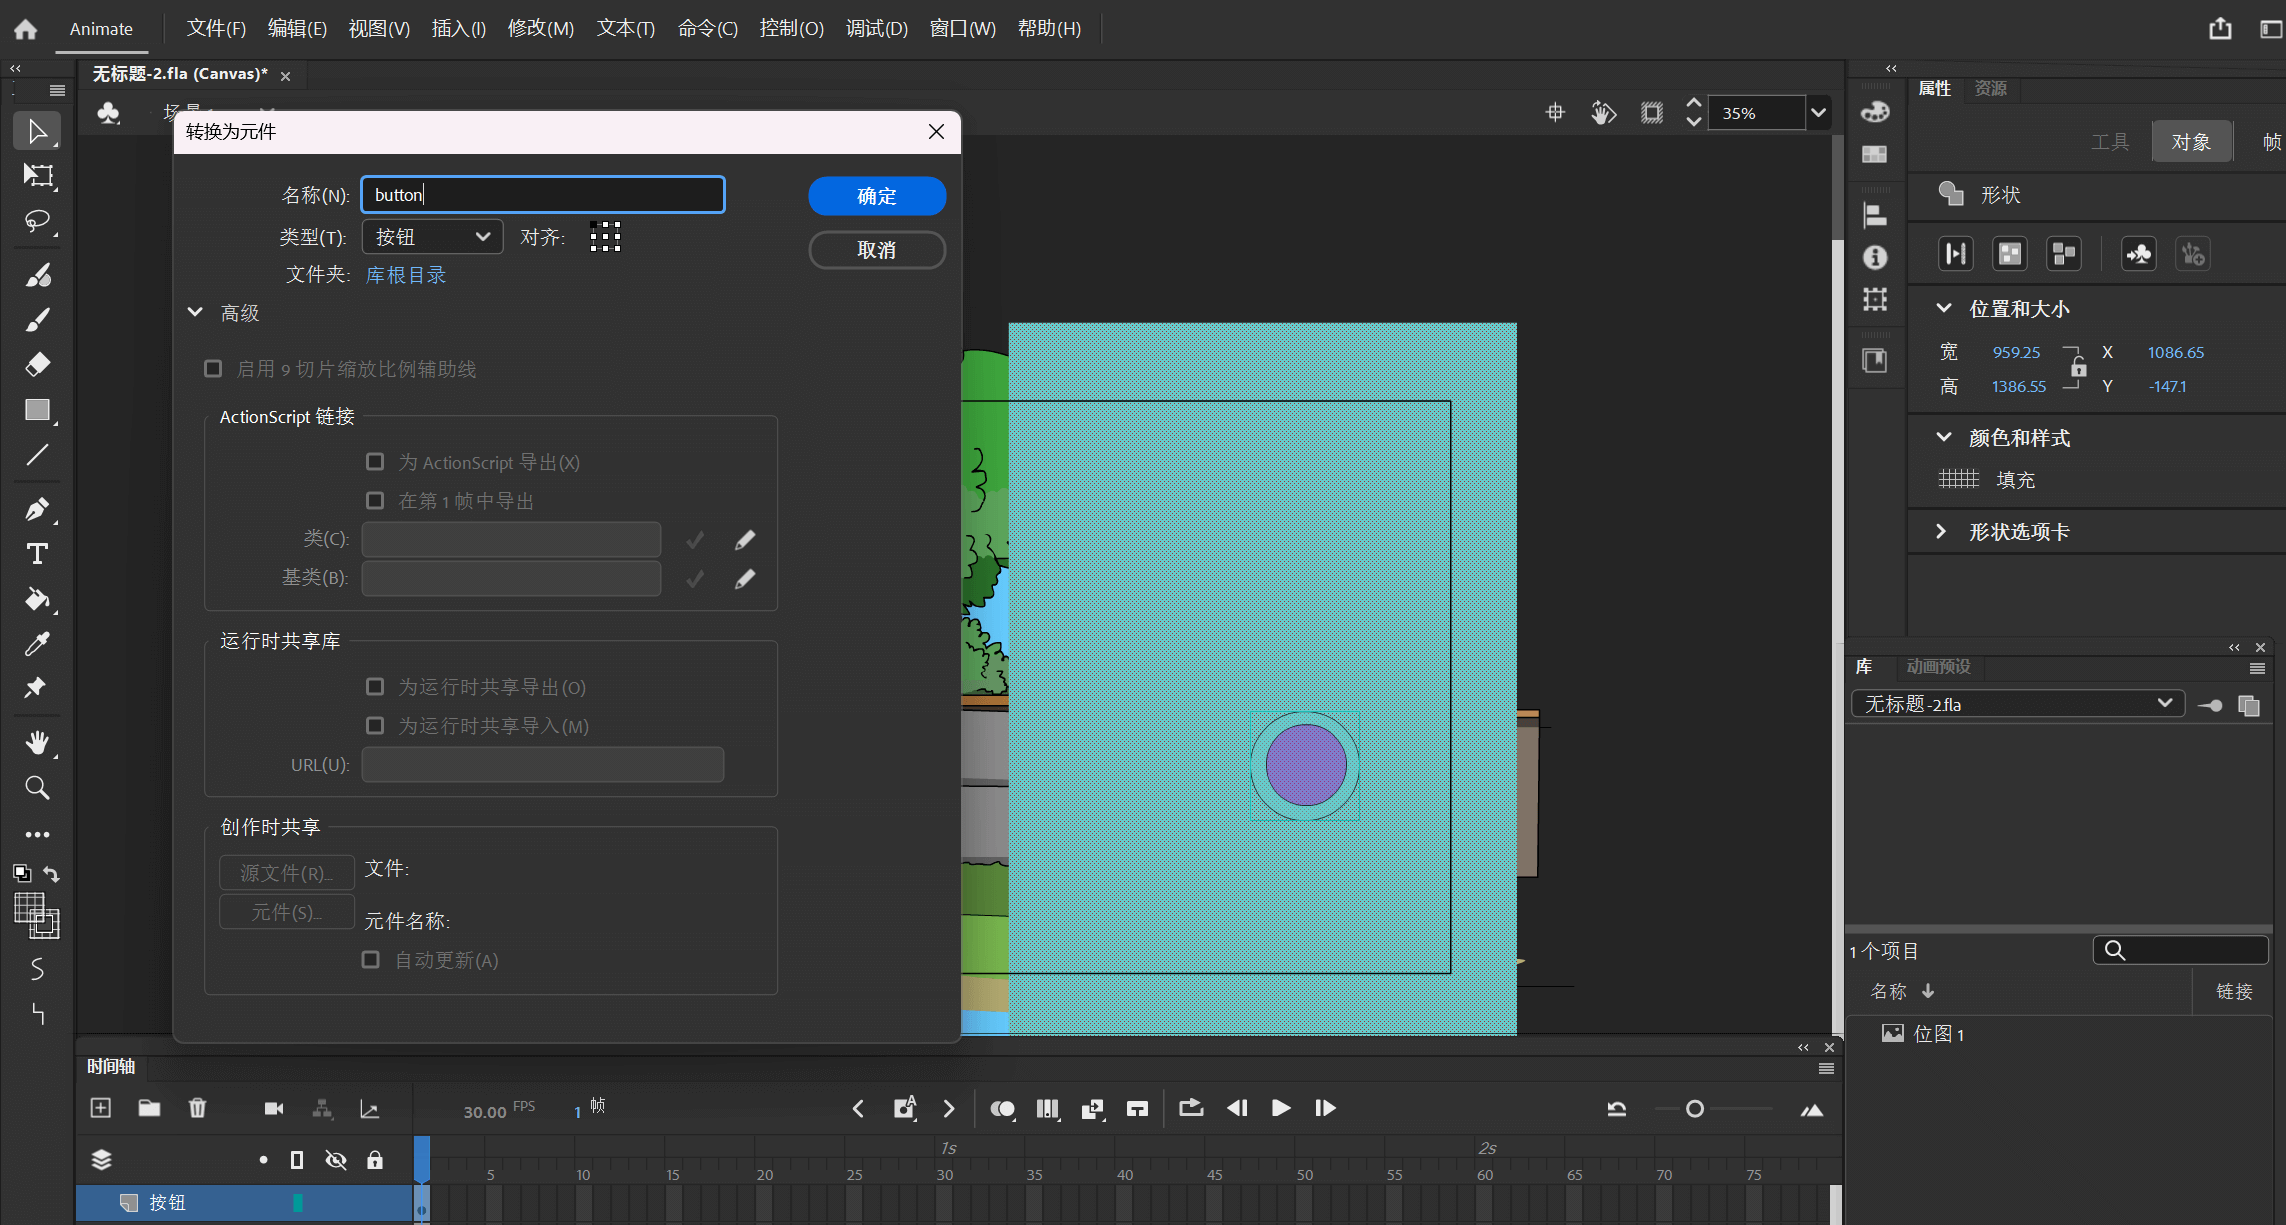Open the Modify menu

pos(541,29)
